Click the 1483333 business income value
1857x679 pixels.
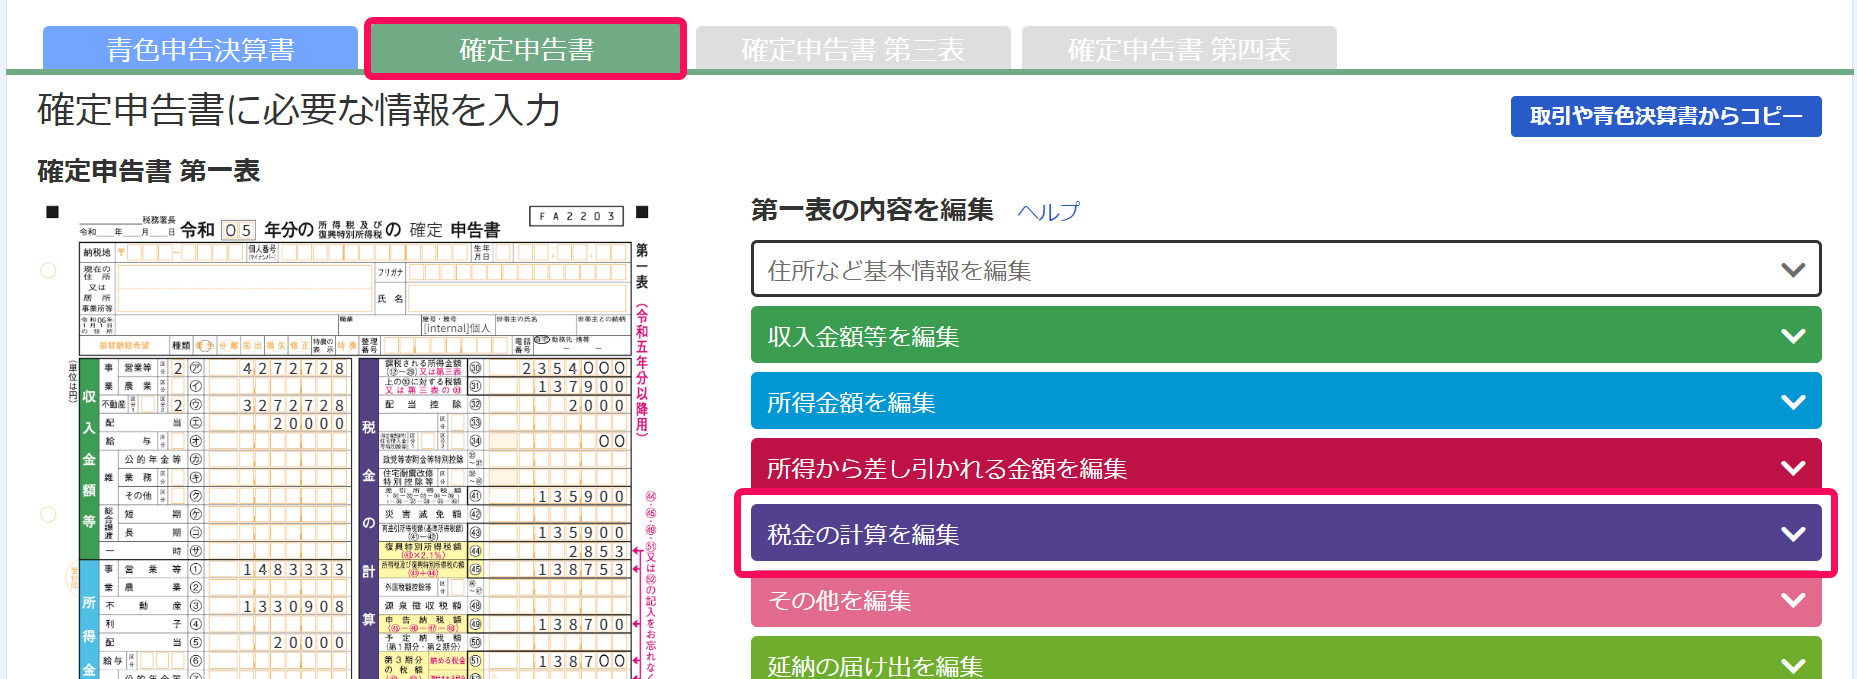click(293, 569)
